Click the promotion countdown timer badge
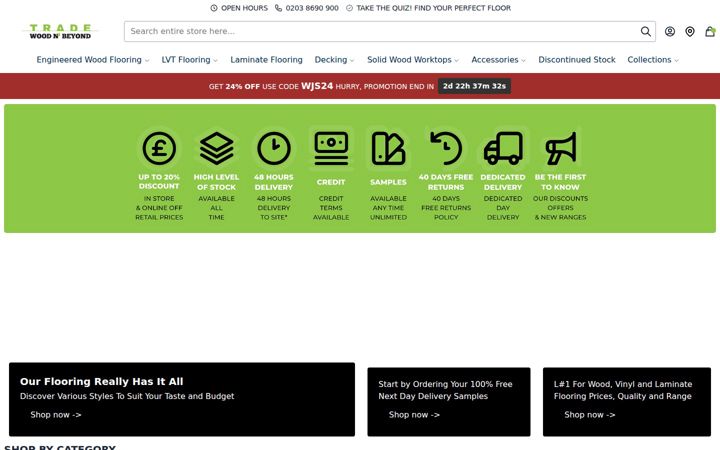This screenshot has width=720, height=450. tap(474, 86)
